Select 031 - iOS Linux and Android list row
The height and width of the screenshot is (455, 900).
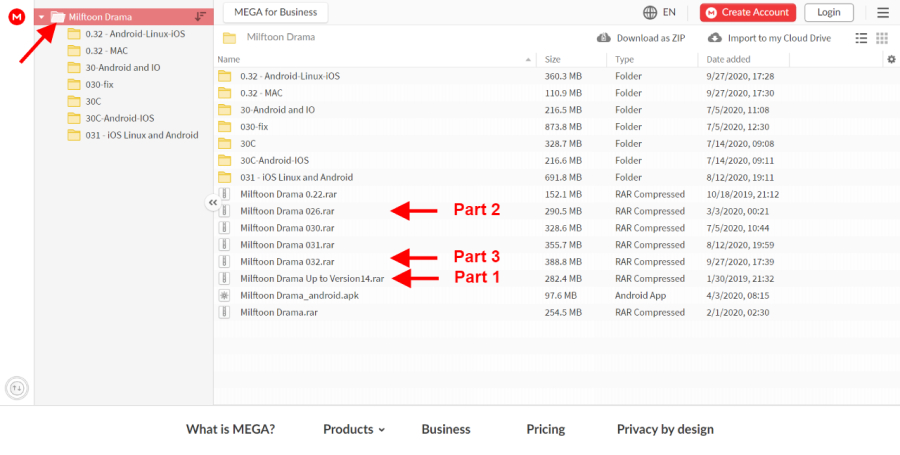click(x=557, y=177)
